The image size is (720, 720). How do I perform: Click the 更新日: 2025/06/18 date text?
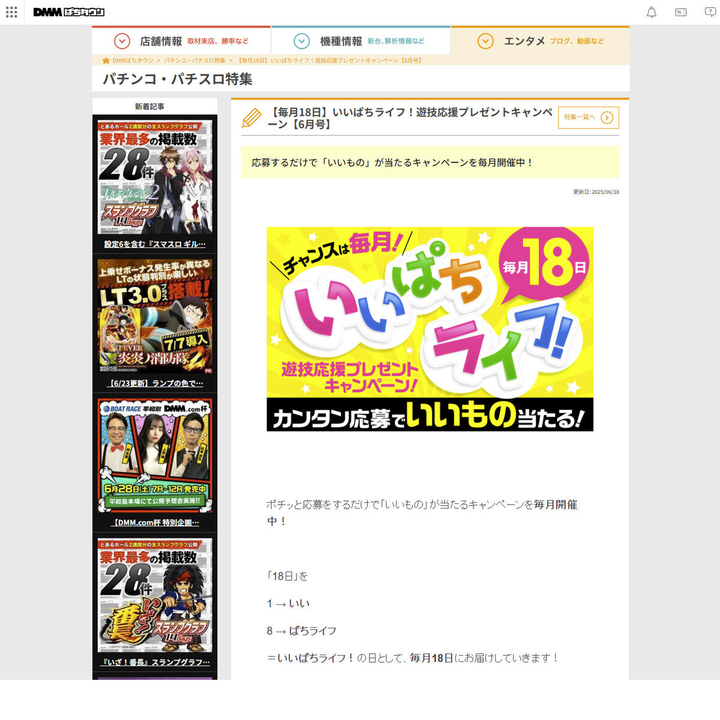click(596, 192)
